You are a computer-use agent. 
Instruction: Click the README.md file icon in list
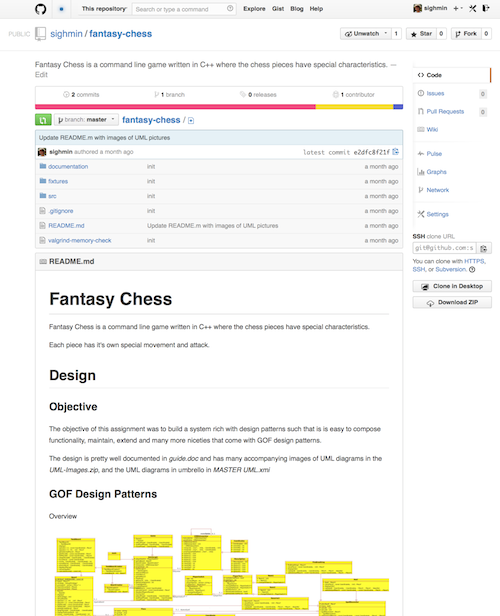[x=42, y=226]
